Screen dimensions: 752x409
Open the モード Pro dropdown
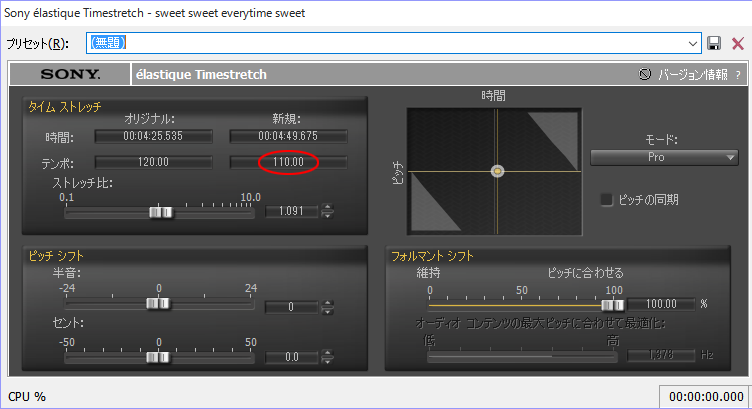(664, 157)
